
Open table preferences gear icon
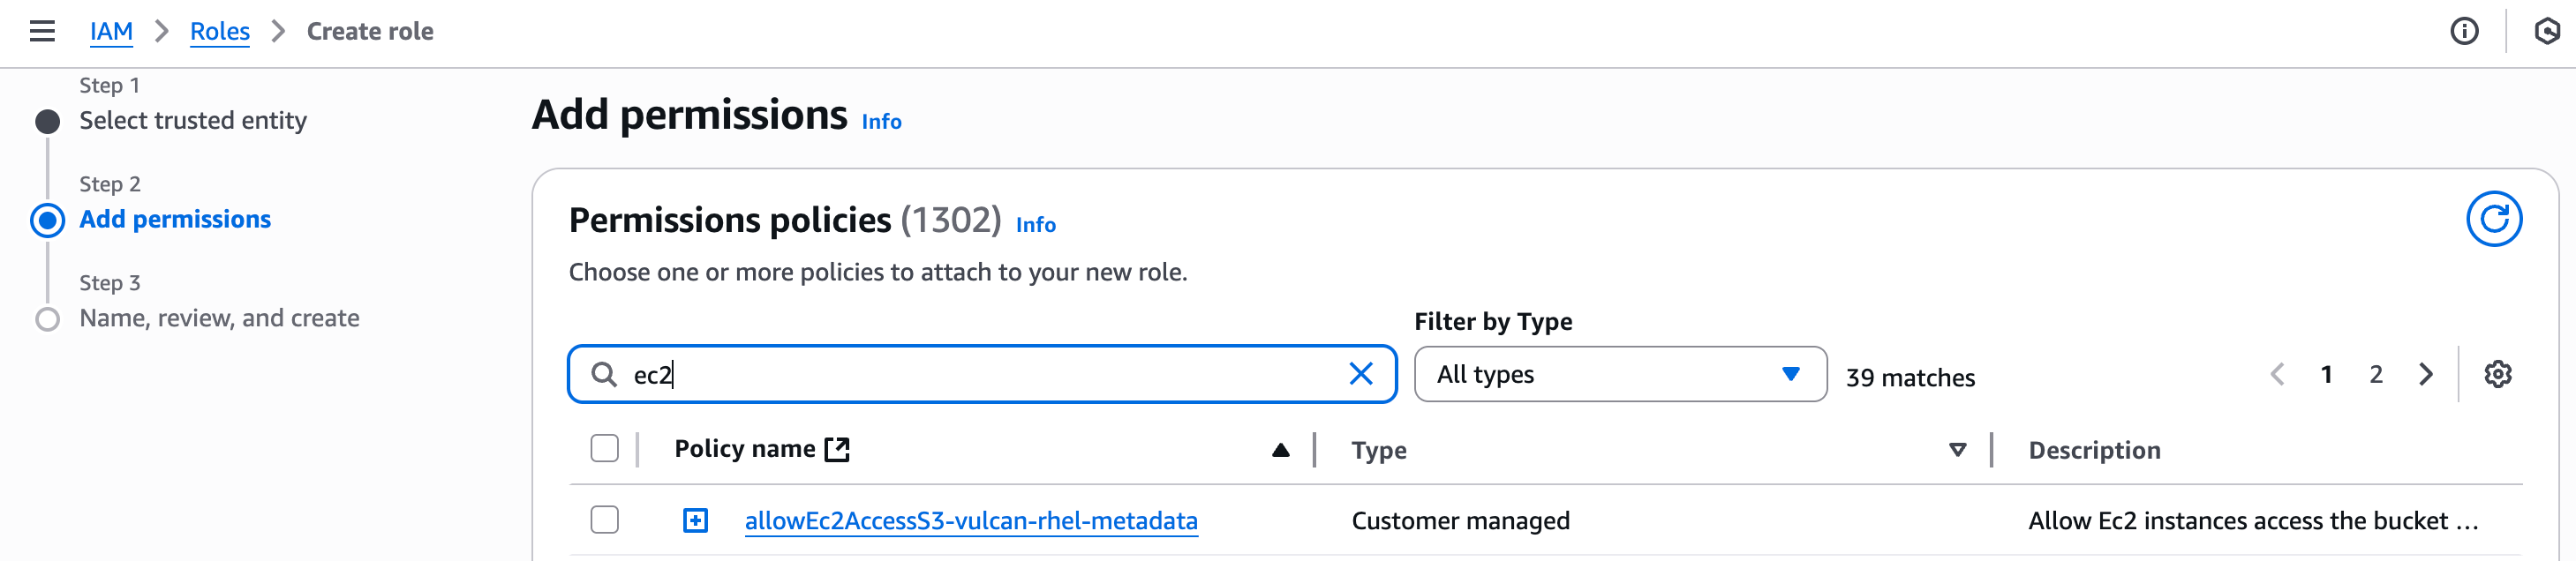point(2497,374)
